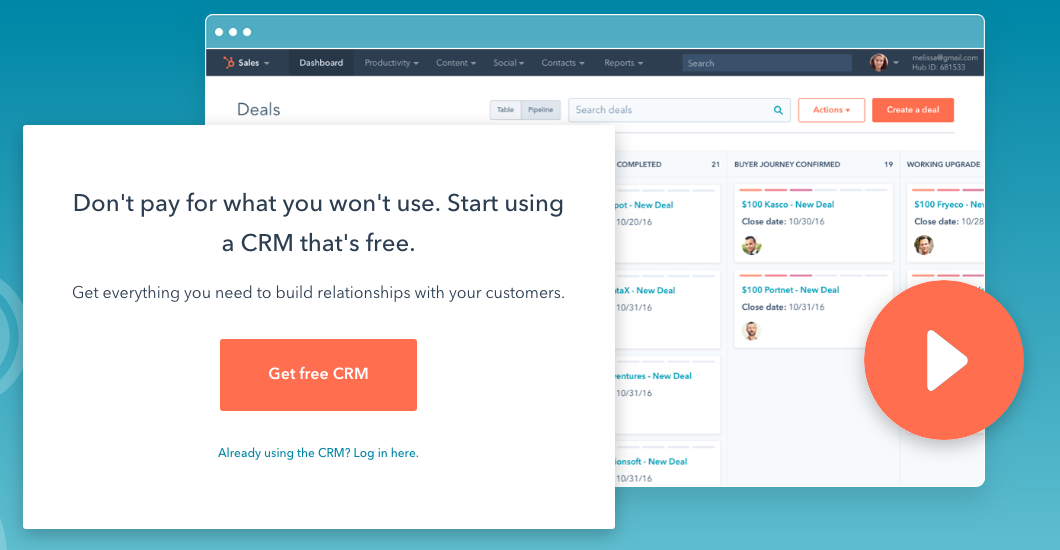Click the count 19 in Buyer Journey Confirmed

pyautogui.click(x=888, y=164)
